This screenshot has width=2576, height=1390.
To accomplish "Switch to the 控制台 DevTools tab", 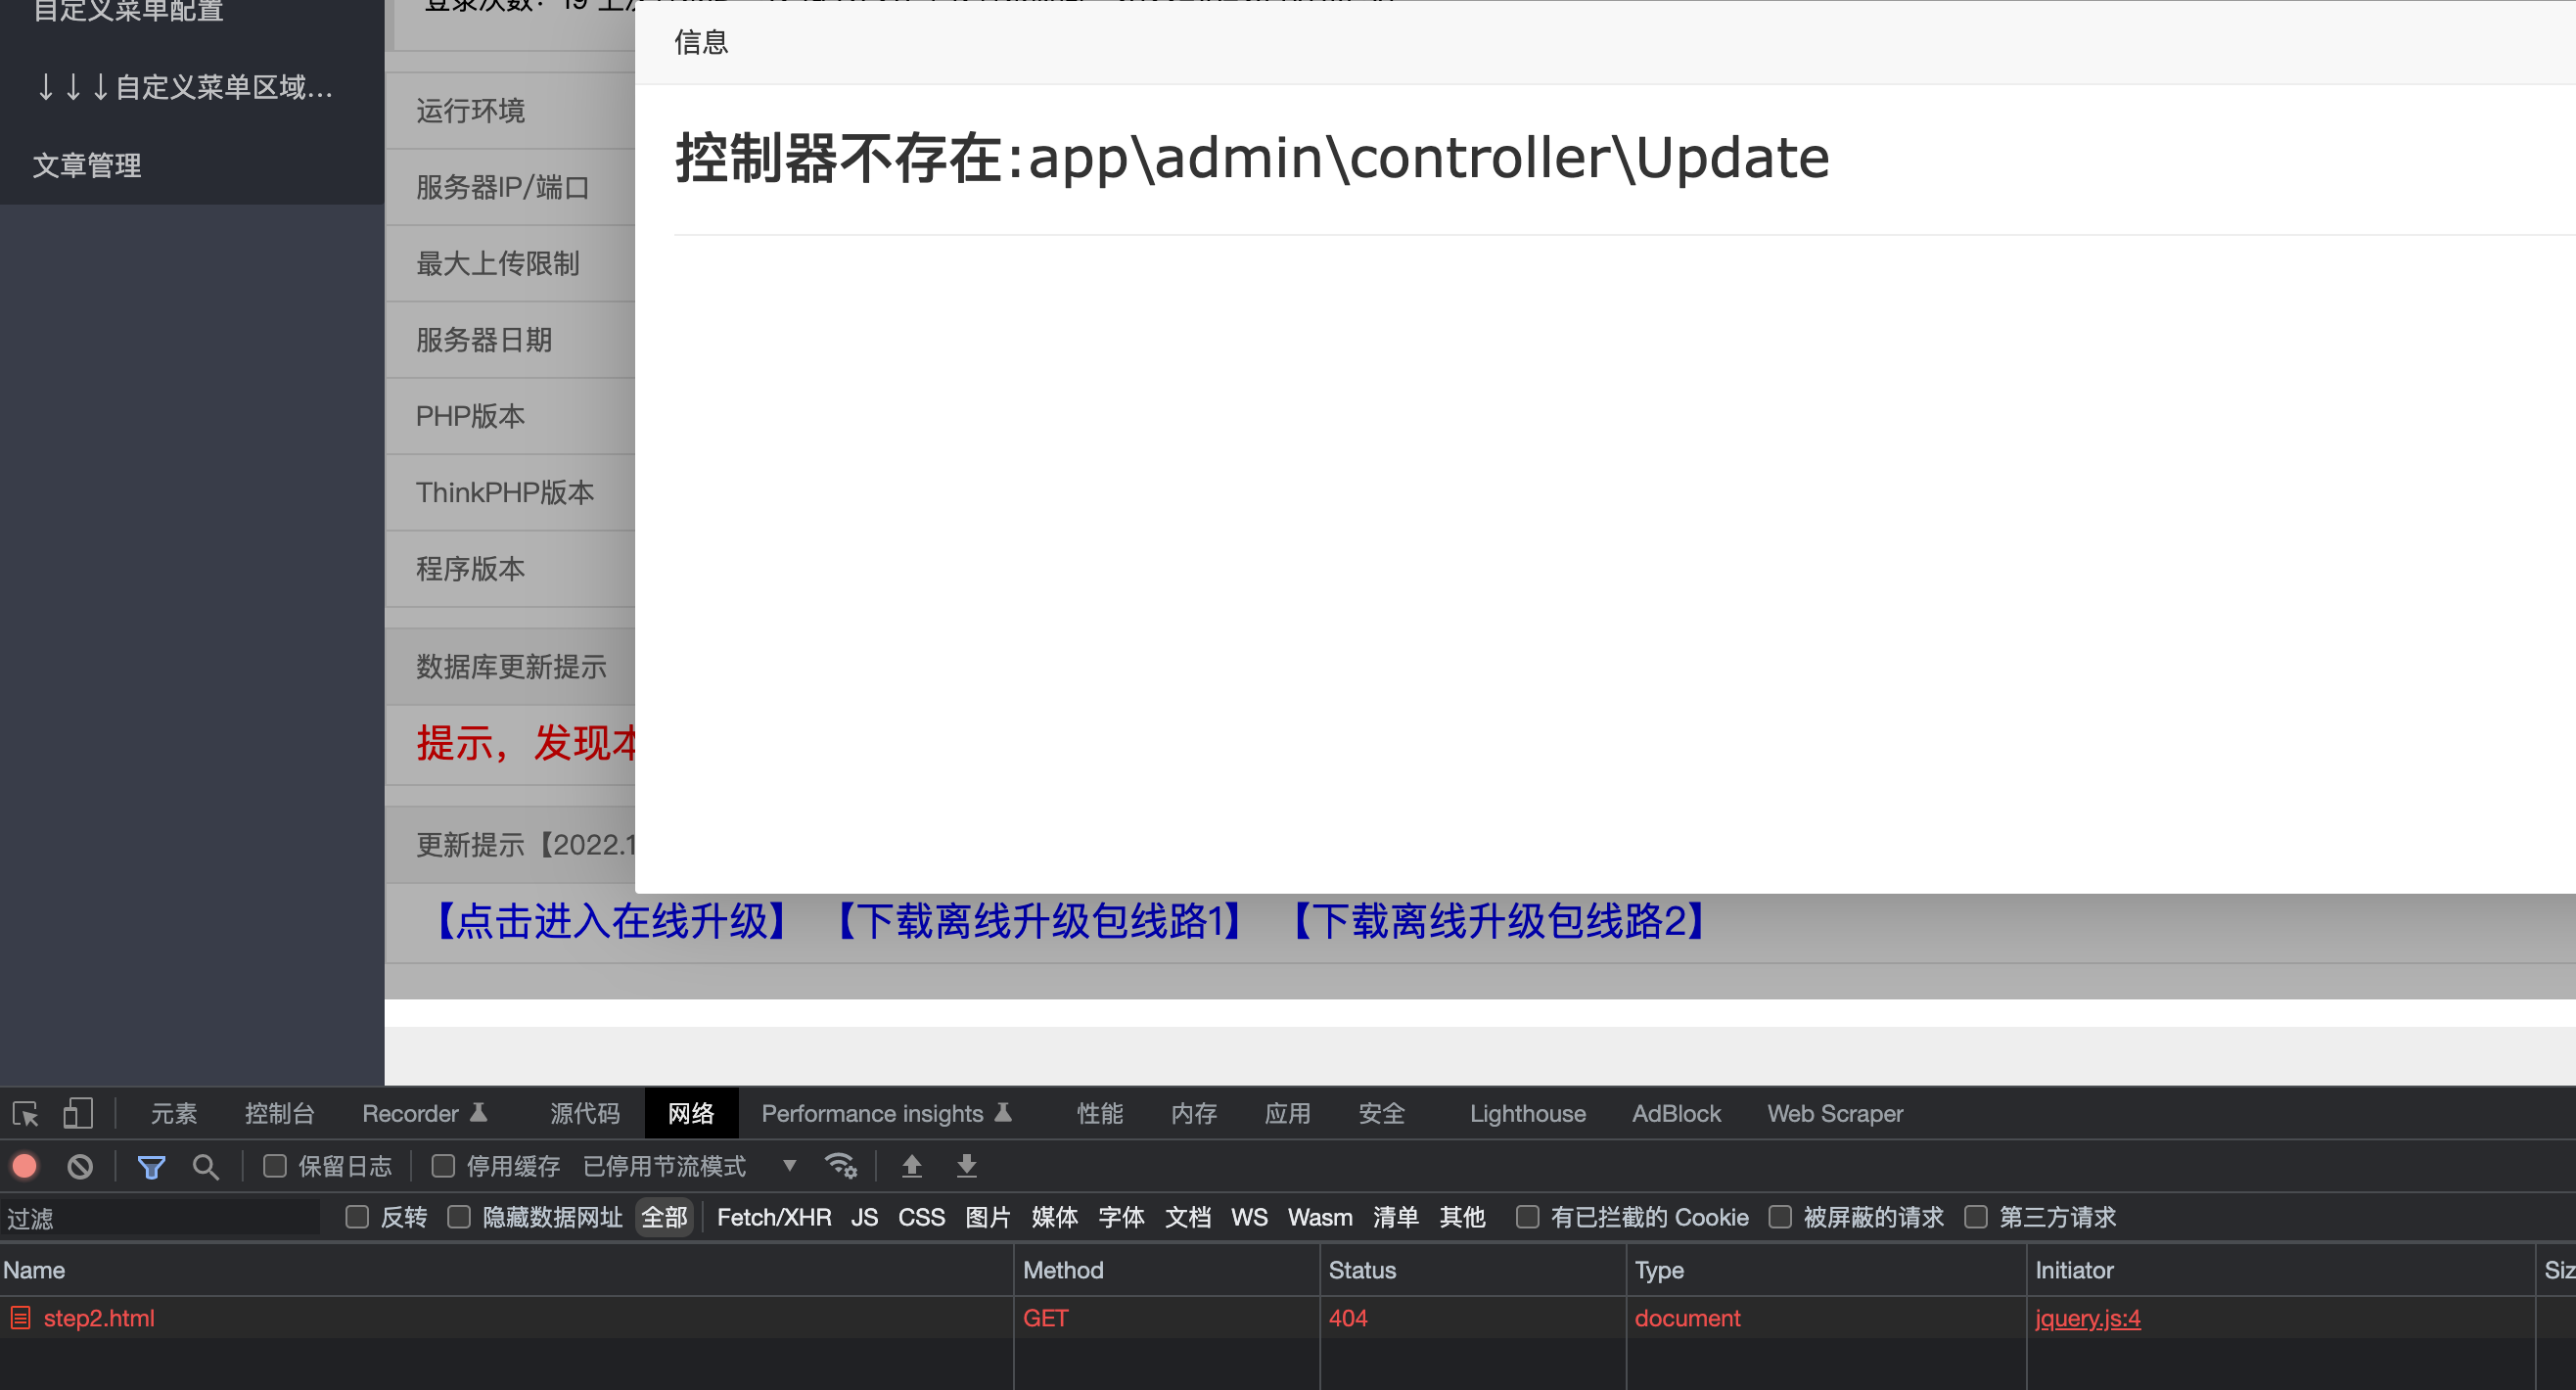I will [280, 1113].
